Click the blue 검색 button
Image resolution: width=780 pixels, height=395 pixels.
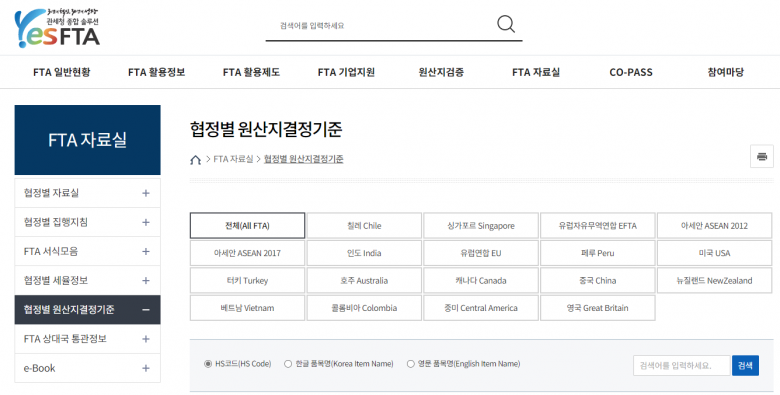pos(745,366)
